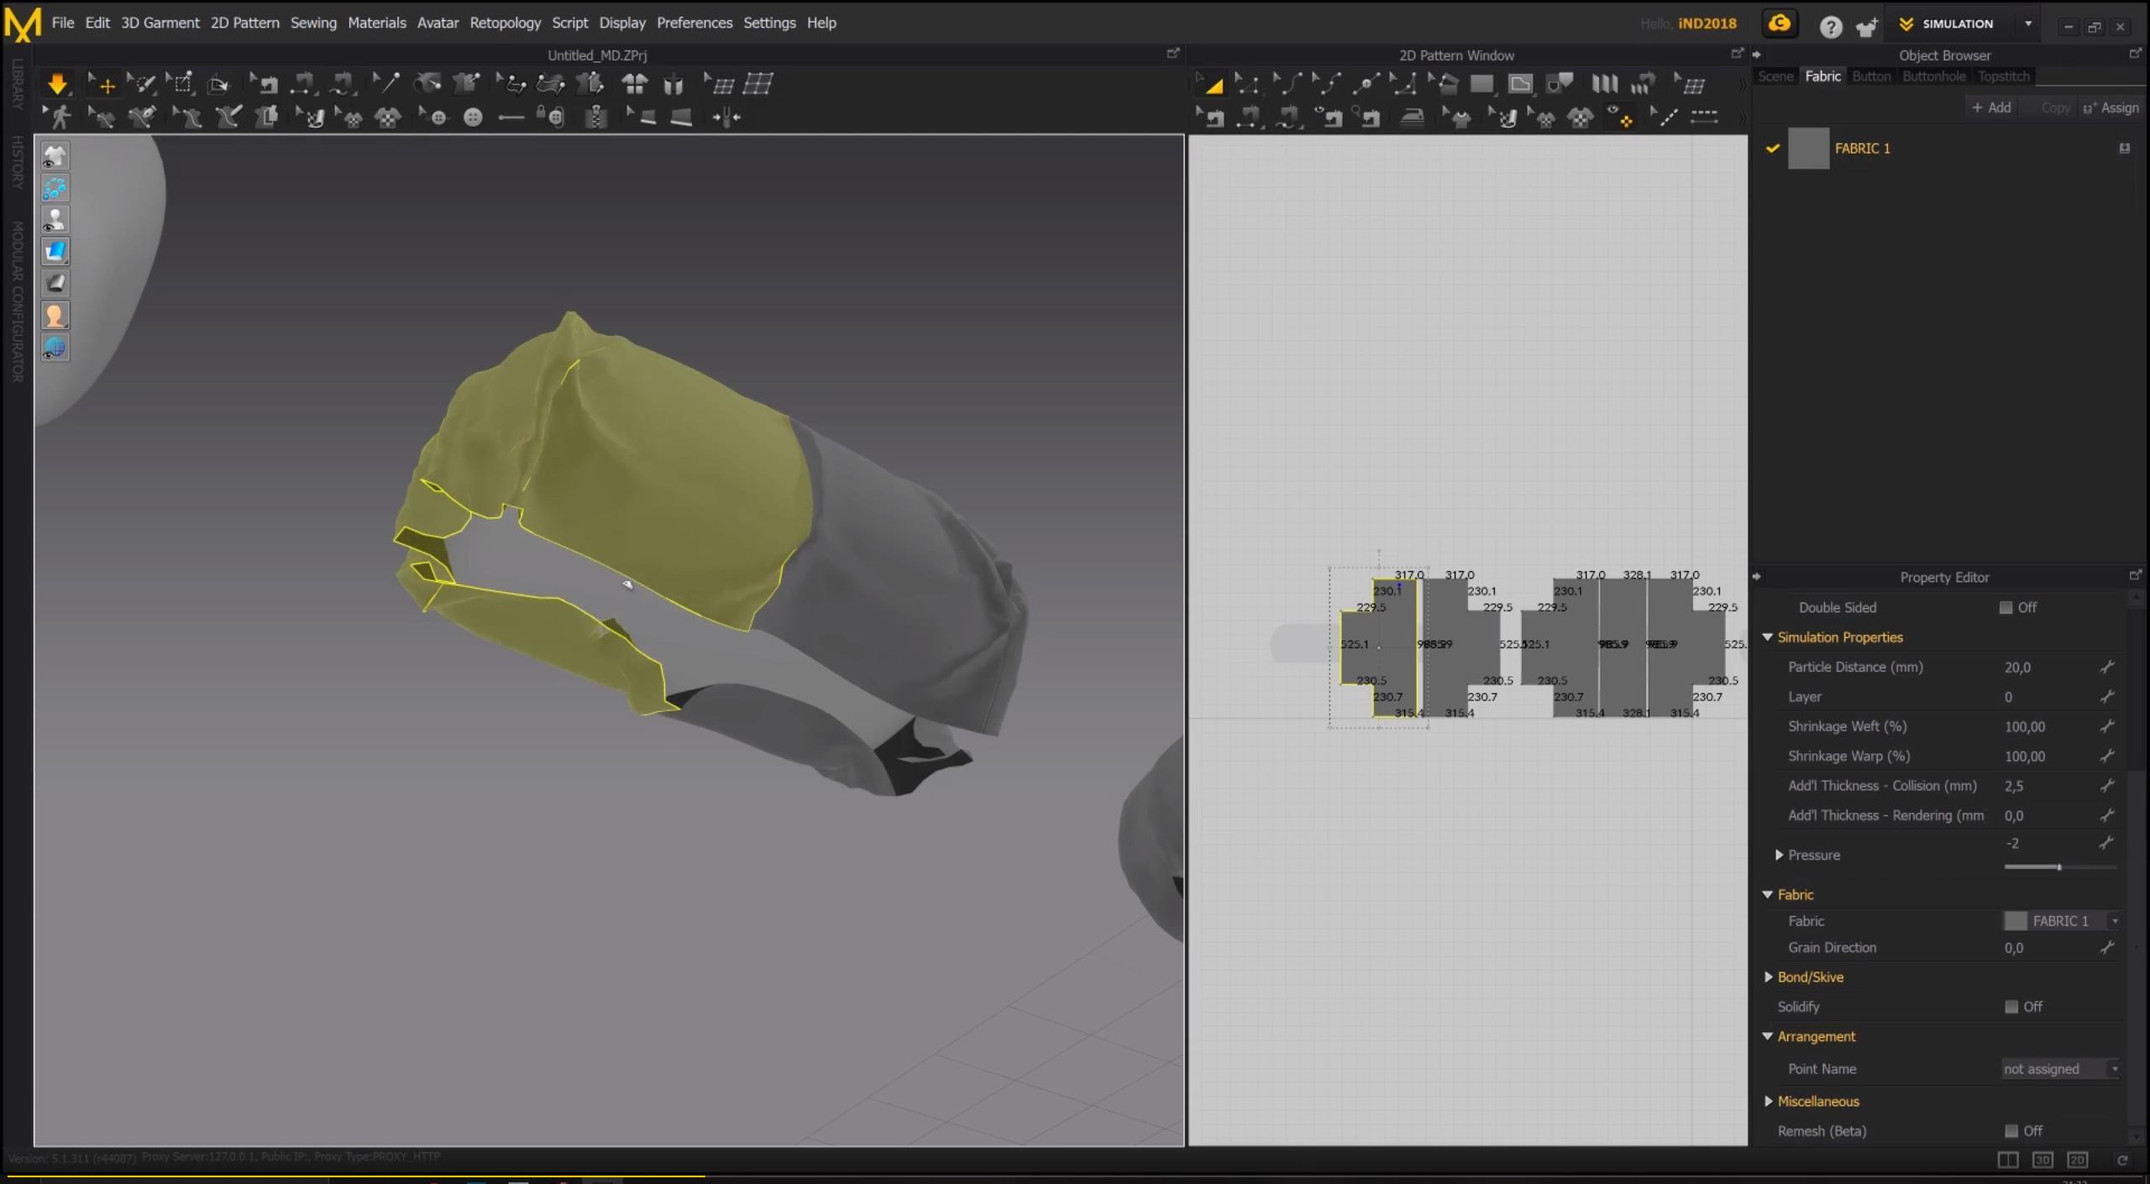Select the Rectangle pattern tool in 2D toolbar

click(x=1482, y=84)
